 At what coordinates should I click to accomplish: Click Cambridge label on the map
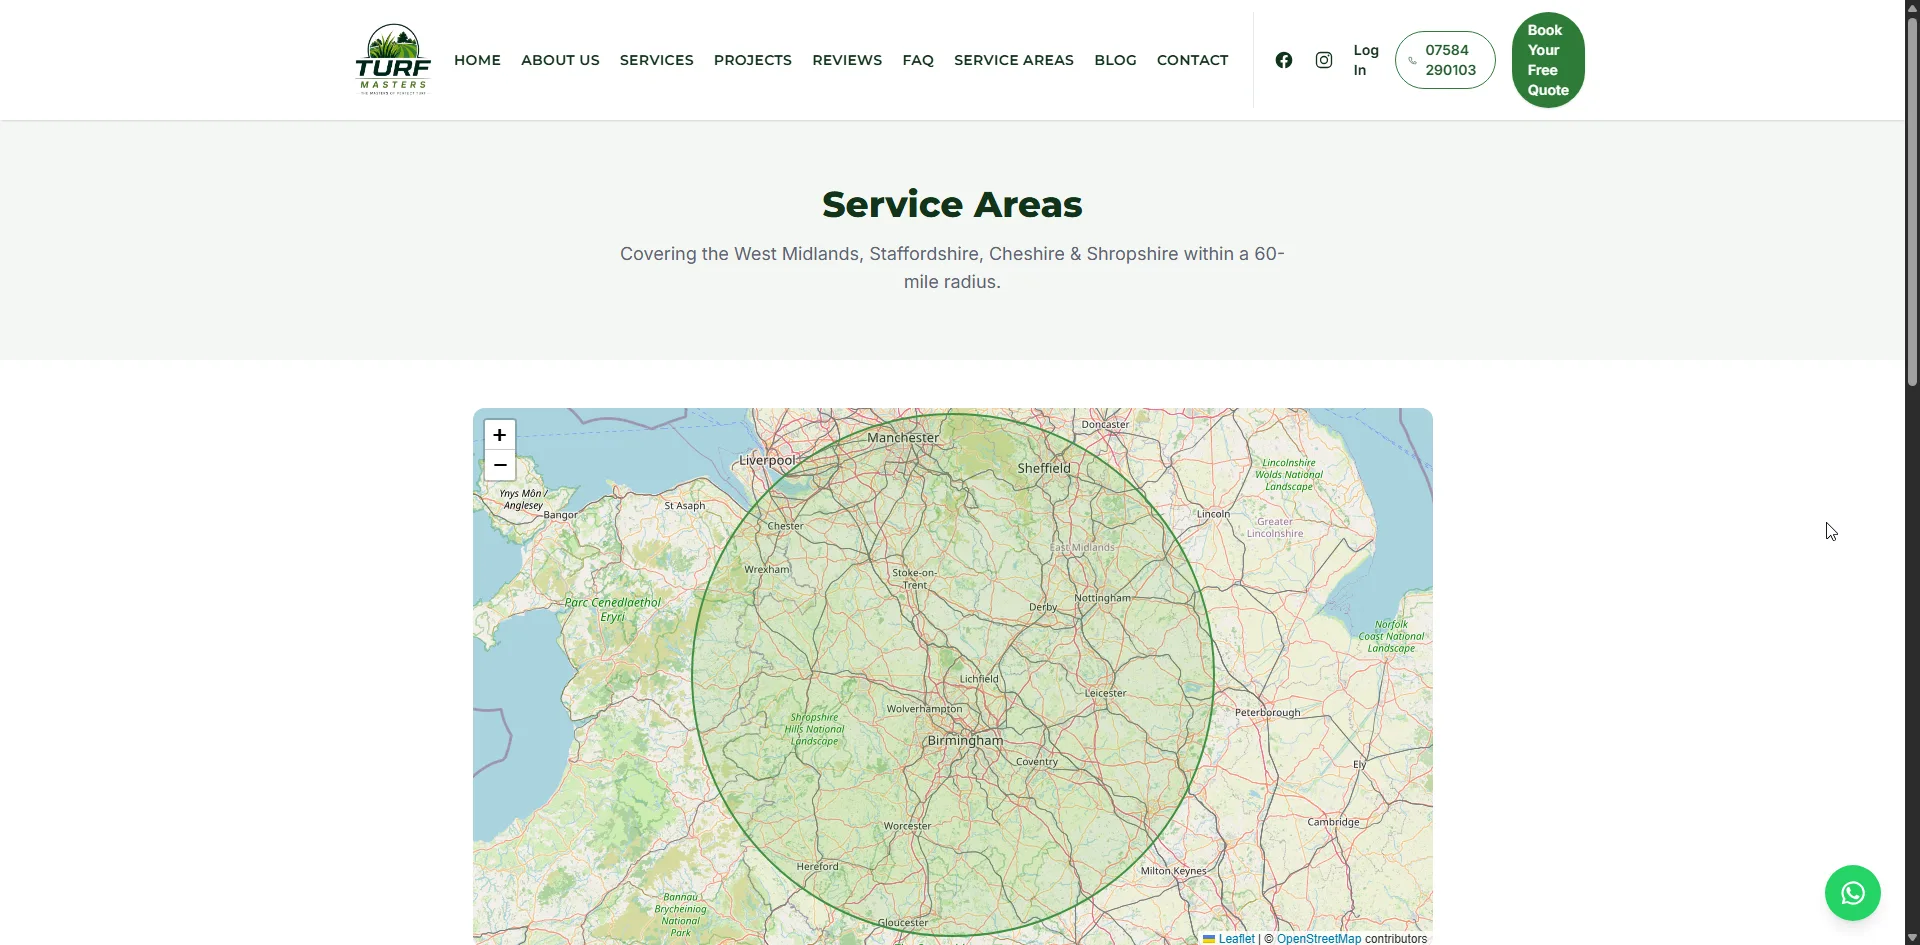tap(1333, 822)
